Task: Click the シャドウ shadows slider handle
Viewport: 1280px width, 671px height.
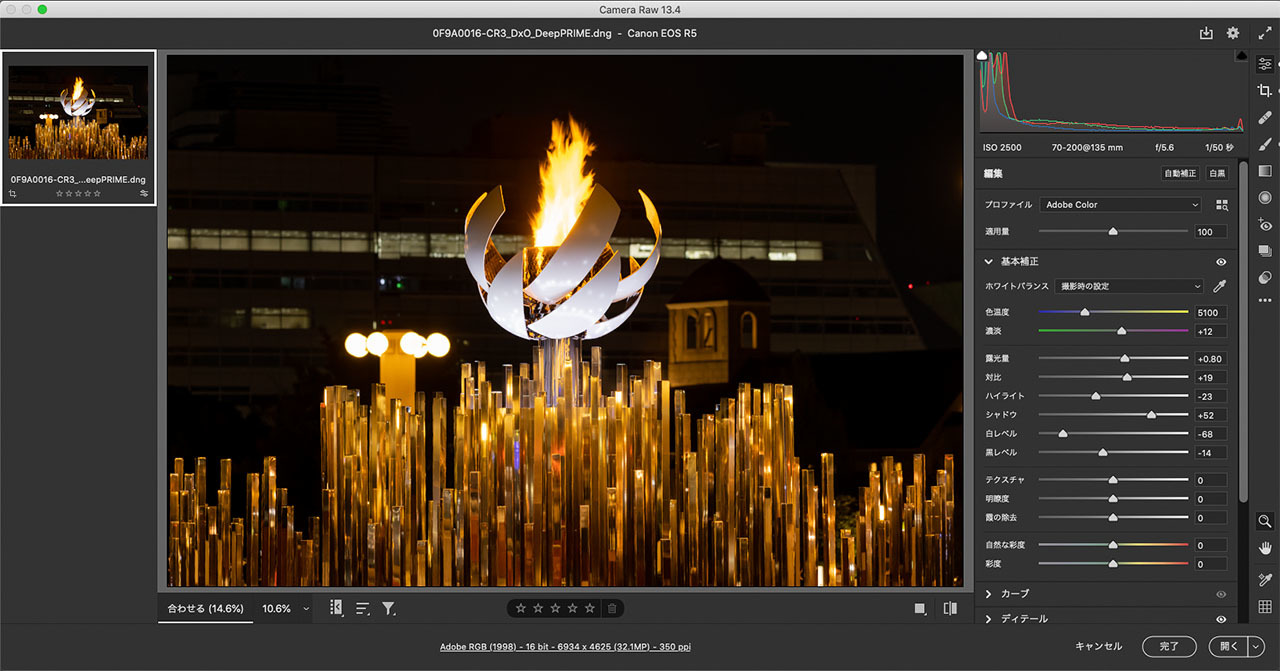Action: [1151, 415]
